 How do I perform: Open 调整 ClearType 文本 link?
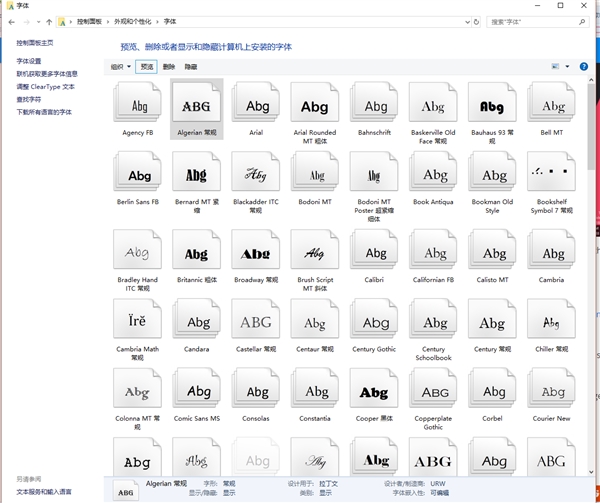point(46,87)
